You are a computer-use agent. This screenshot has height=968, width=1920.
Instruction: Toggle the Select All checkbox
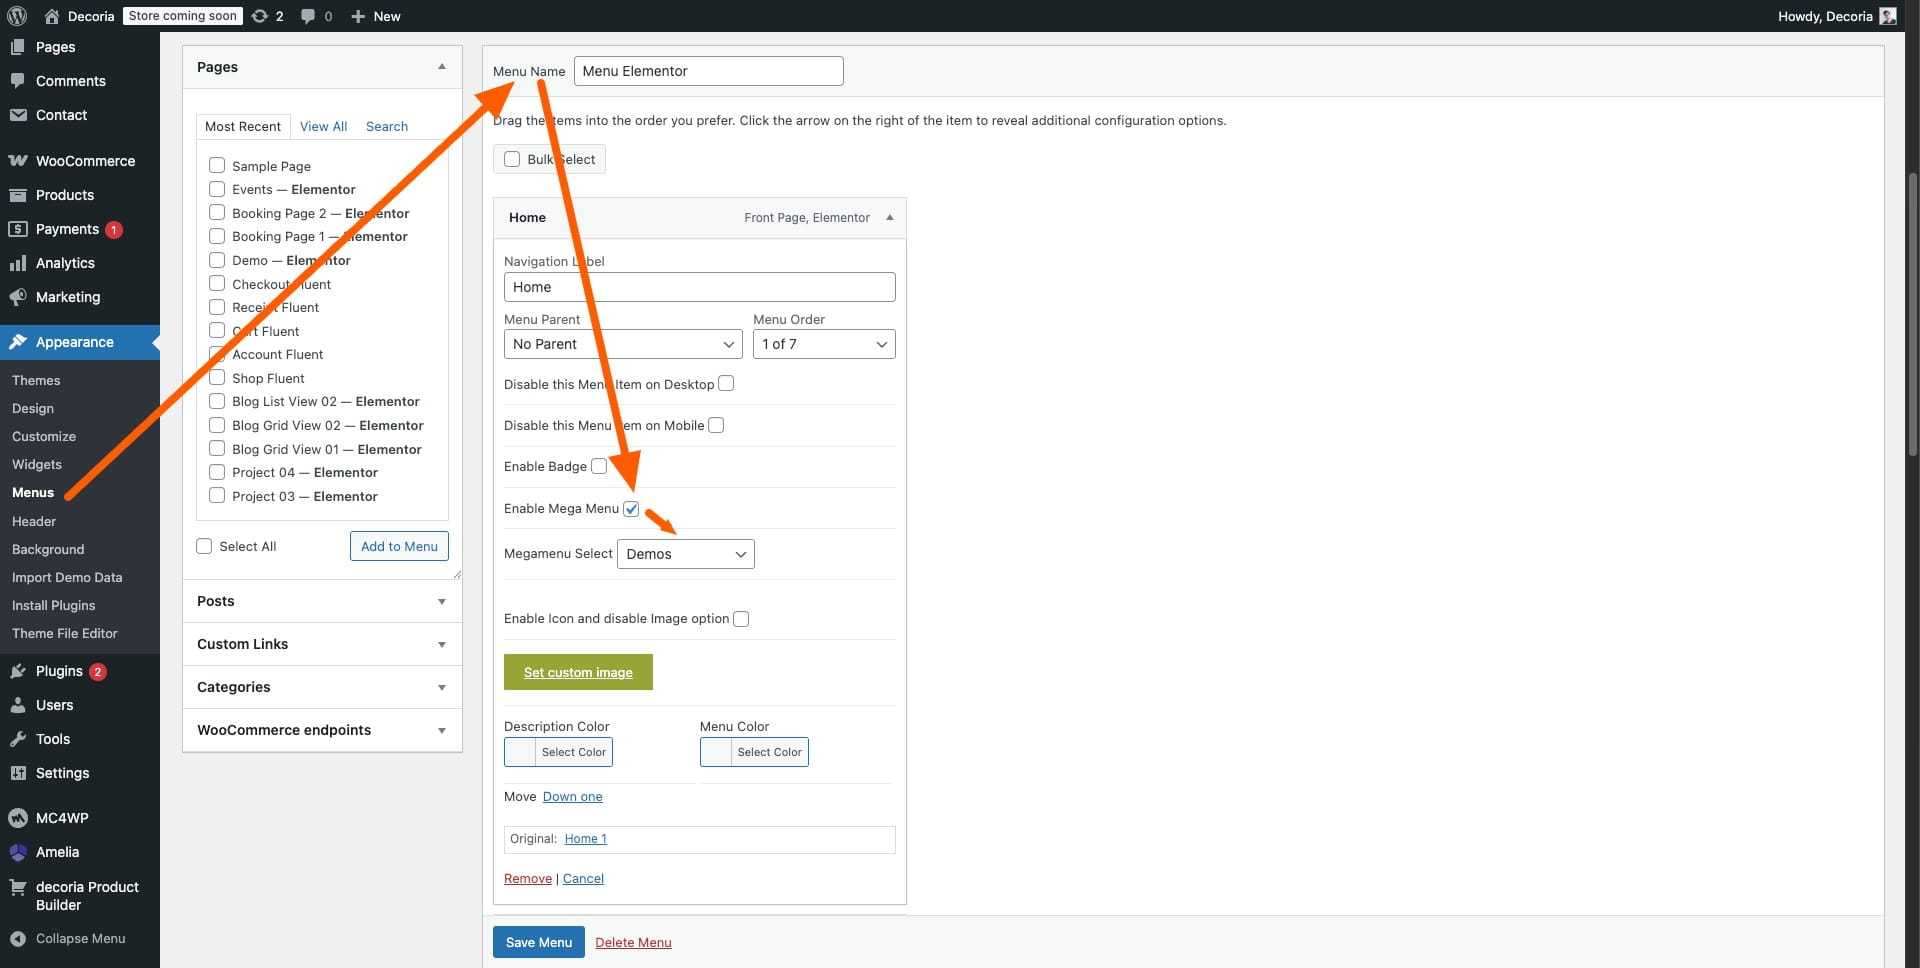pyautogui.click(x=204, y=546)
